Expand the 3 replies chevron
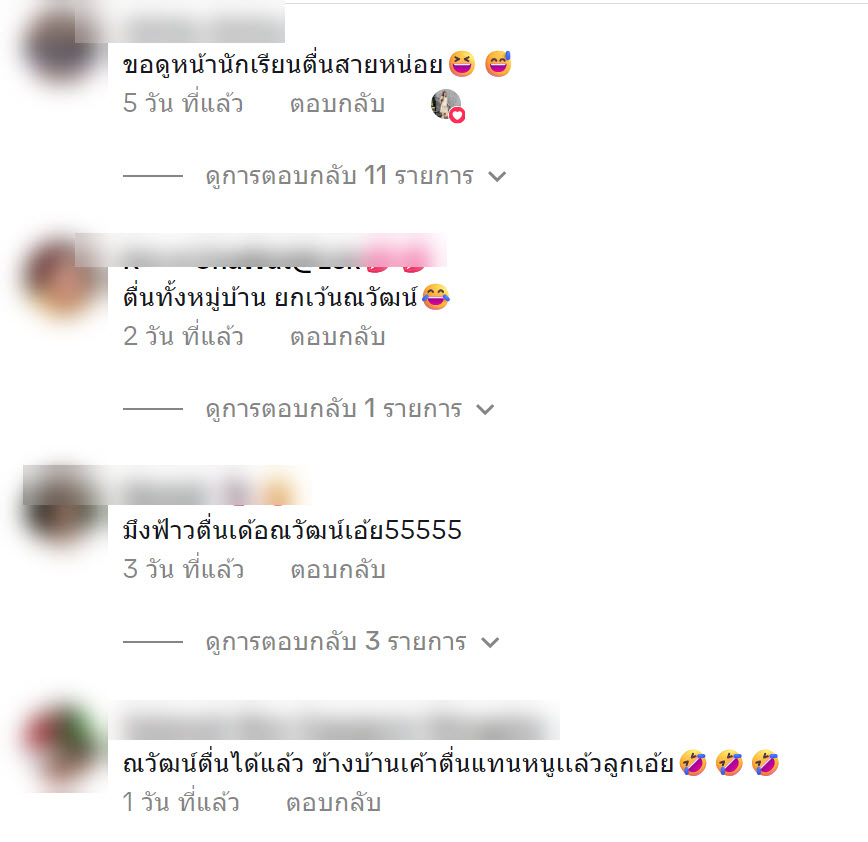This screenshot has height=842, width=868. pyautogui.click(x=490, y=643)
